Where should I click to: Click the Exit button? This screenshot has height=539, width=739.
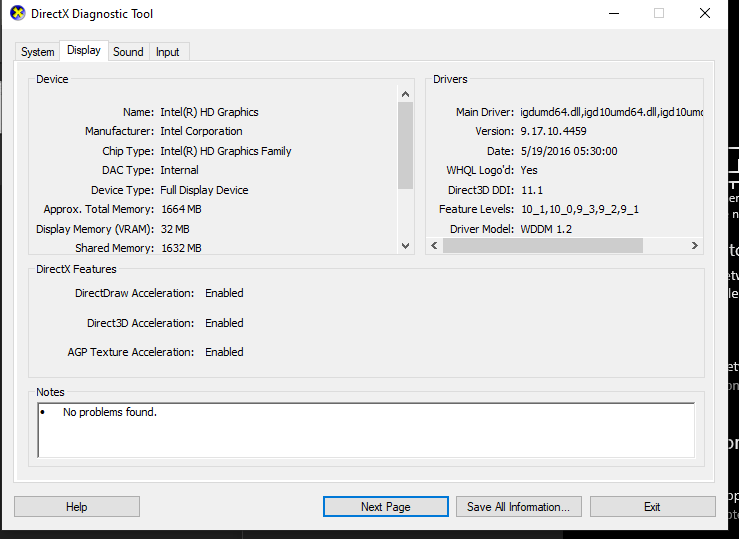pyautogui.click(x=652, y=506)
